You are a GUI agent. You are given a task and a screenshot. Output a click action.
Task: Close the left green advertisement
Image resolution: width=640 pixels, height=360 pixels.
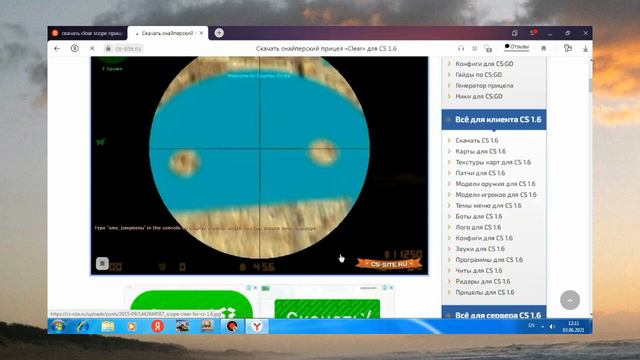click(x=256, y=288)
